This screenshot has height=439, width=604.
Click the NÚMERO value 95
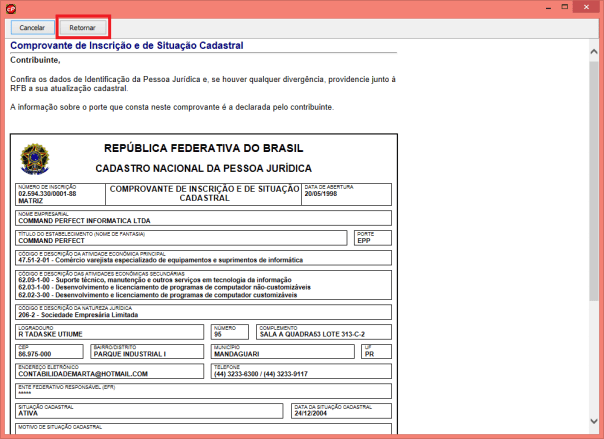[218, 334]
